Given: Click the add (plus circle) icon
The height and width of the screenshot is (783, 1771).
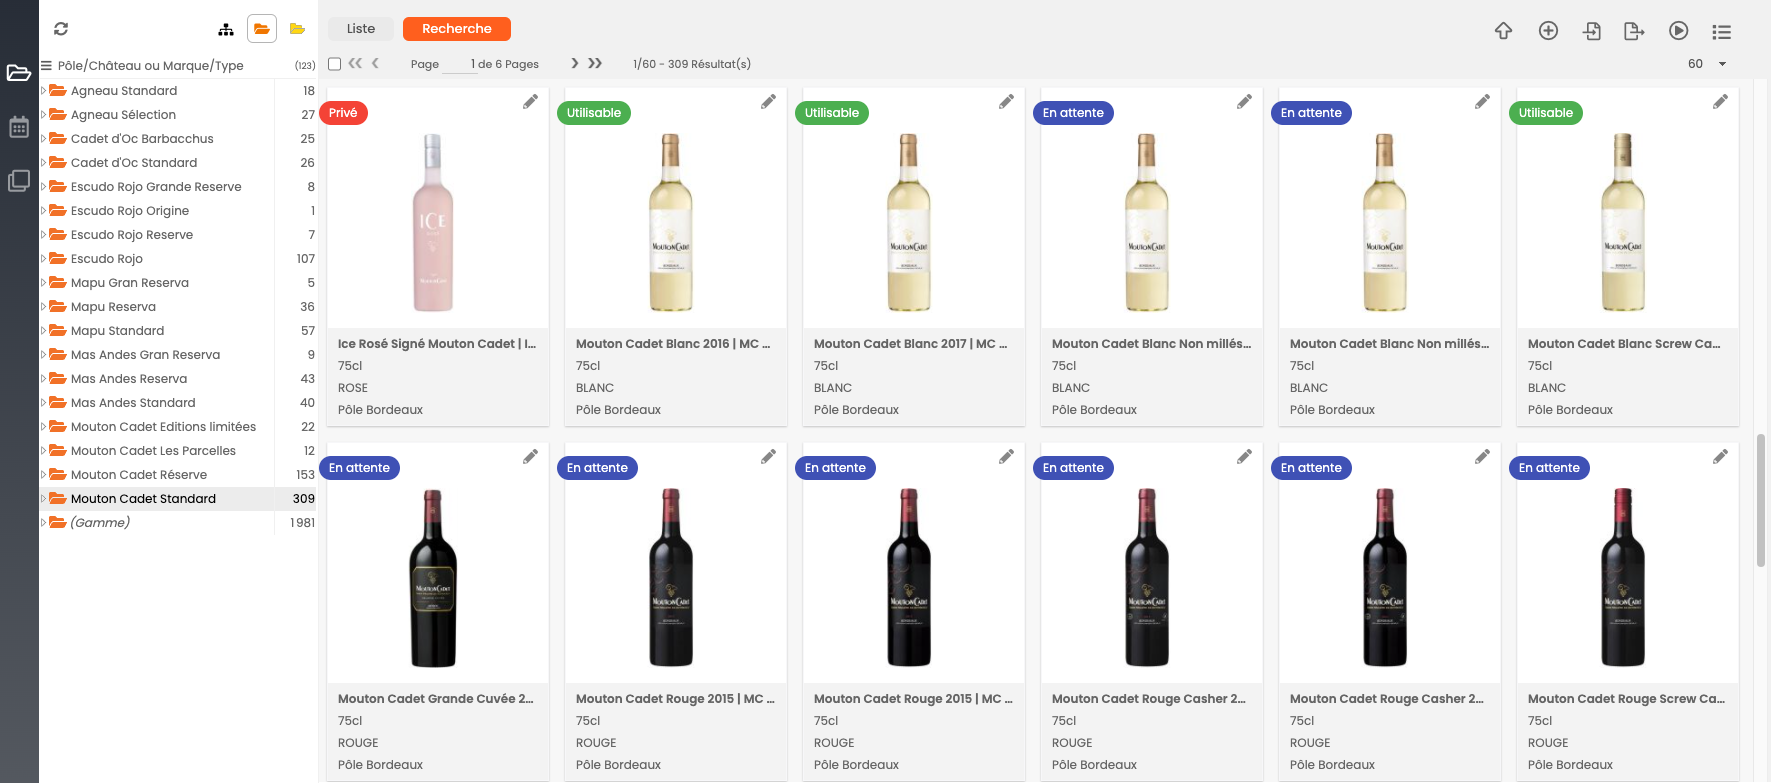Looking at the screenshot, I should coord(1548,31).
